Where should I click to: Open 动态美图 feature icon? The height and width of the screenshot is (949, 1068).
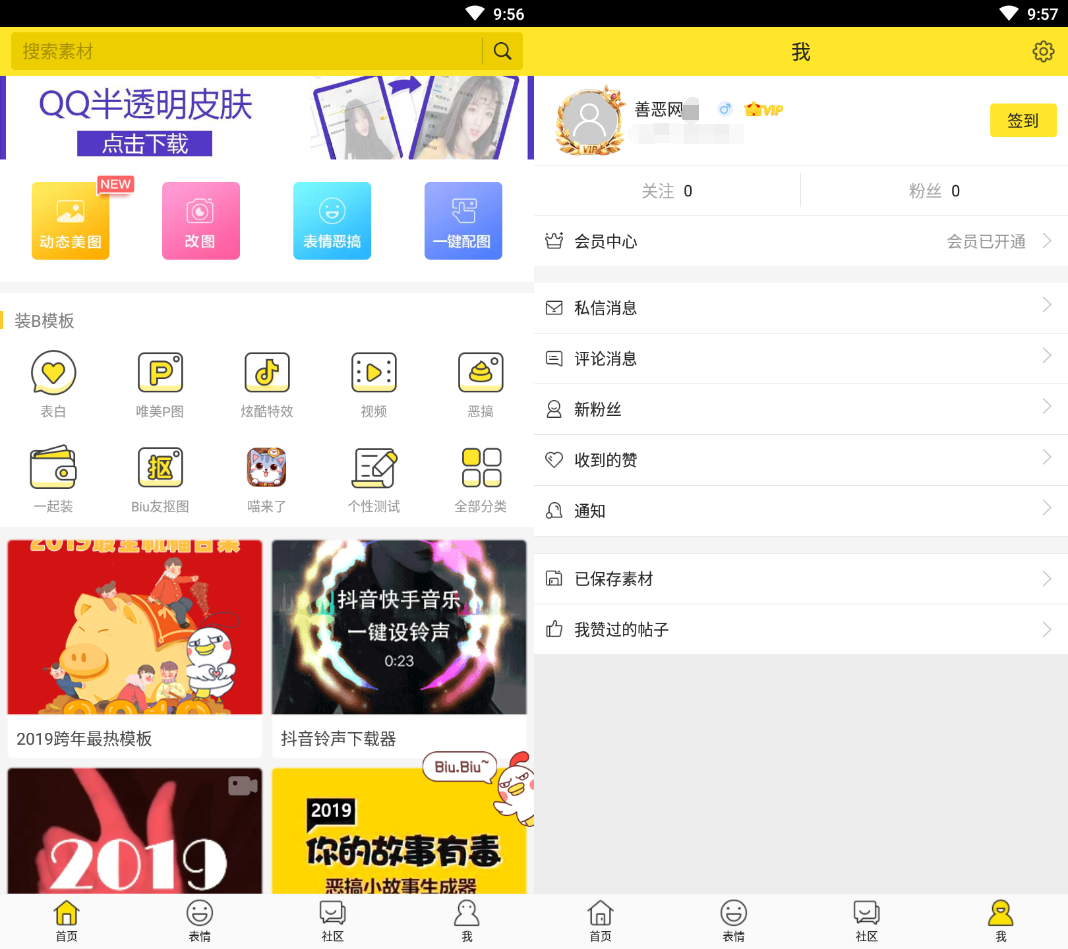coord(70,220)
